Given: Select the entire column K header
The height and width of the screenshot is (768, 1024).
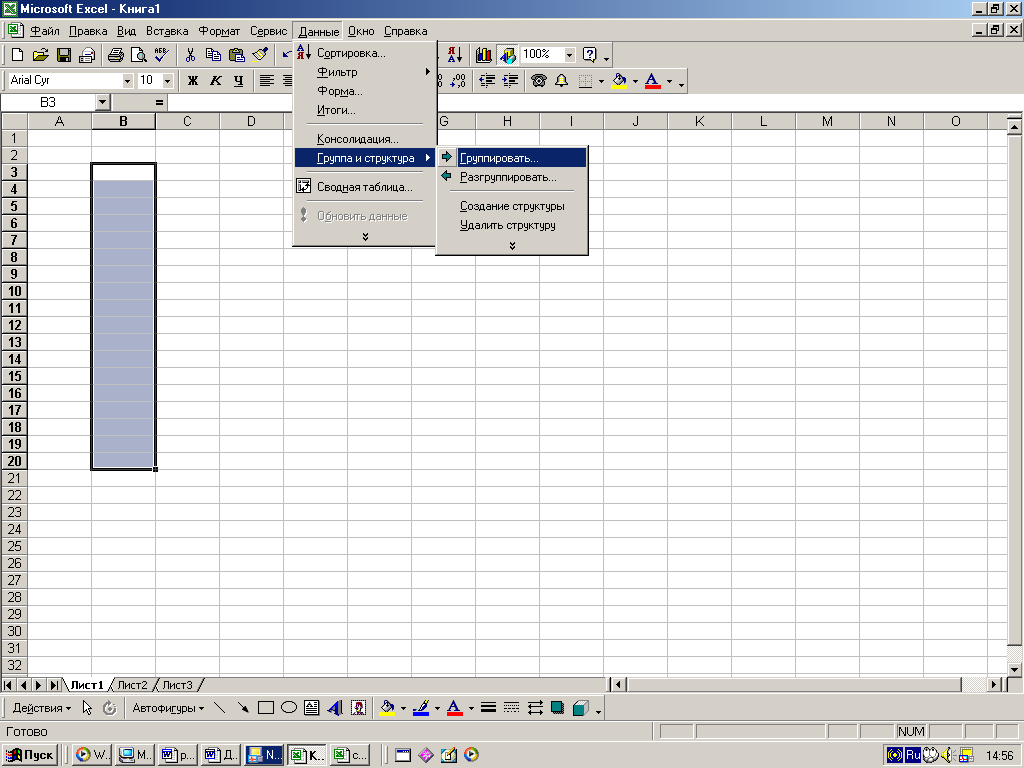Looking at the screenshot, I should point(699,121).
